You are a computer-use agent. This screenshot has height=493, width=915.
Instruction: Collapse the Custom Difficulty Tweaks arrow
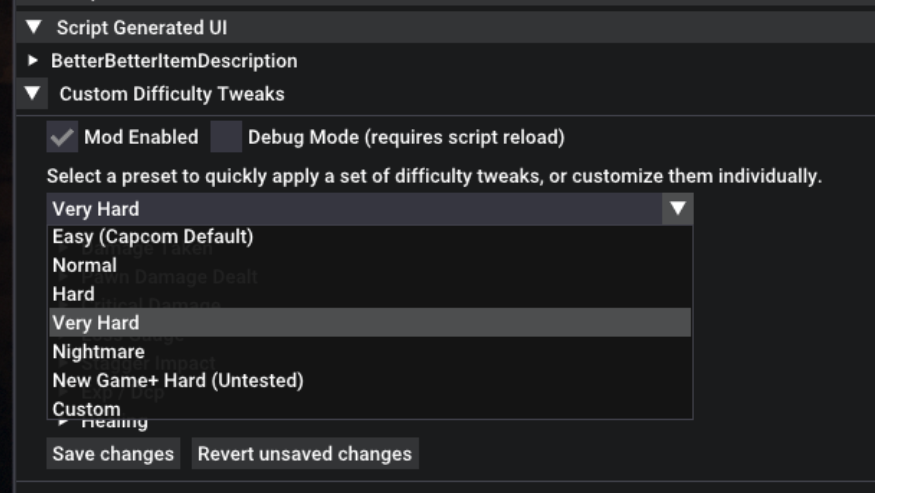coord(34,94)
